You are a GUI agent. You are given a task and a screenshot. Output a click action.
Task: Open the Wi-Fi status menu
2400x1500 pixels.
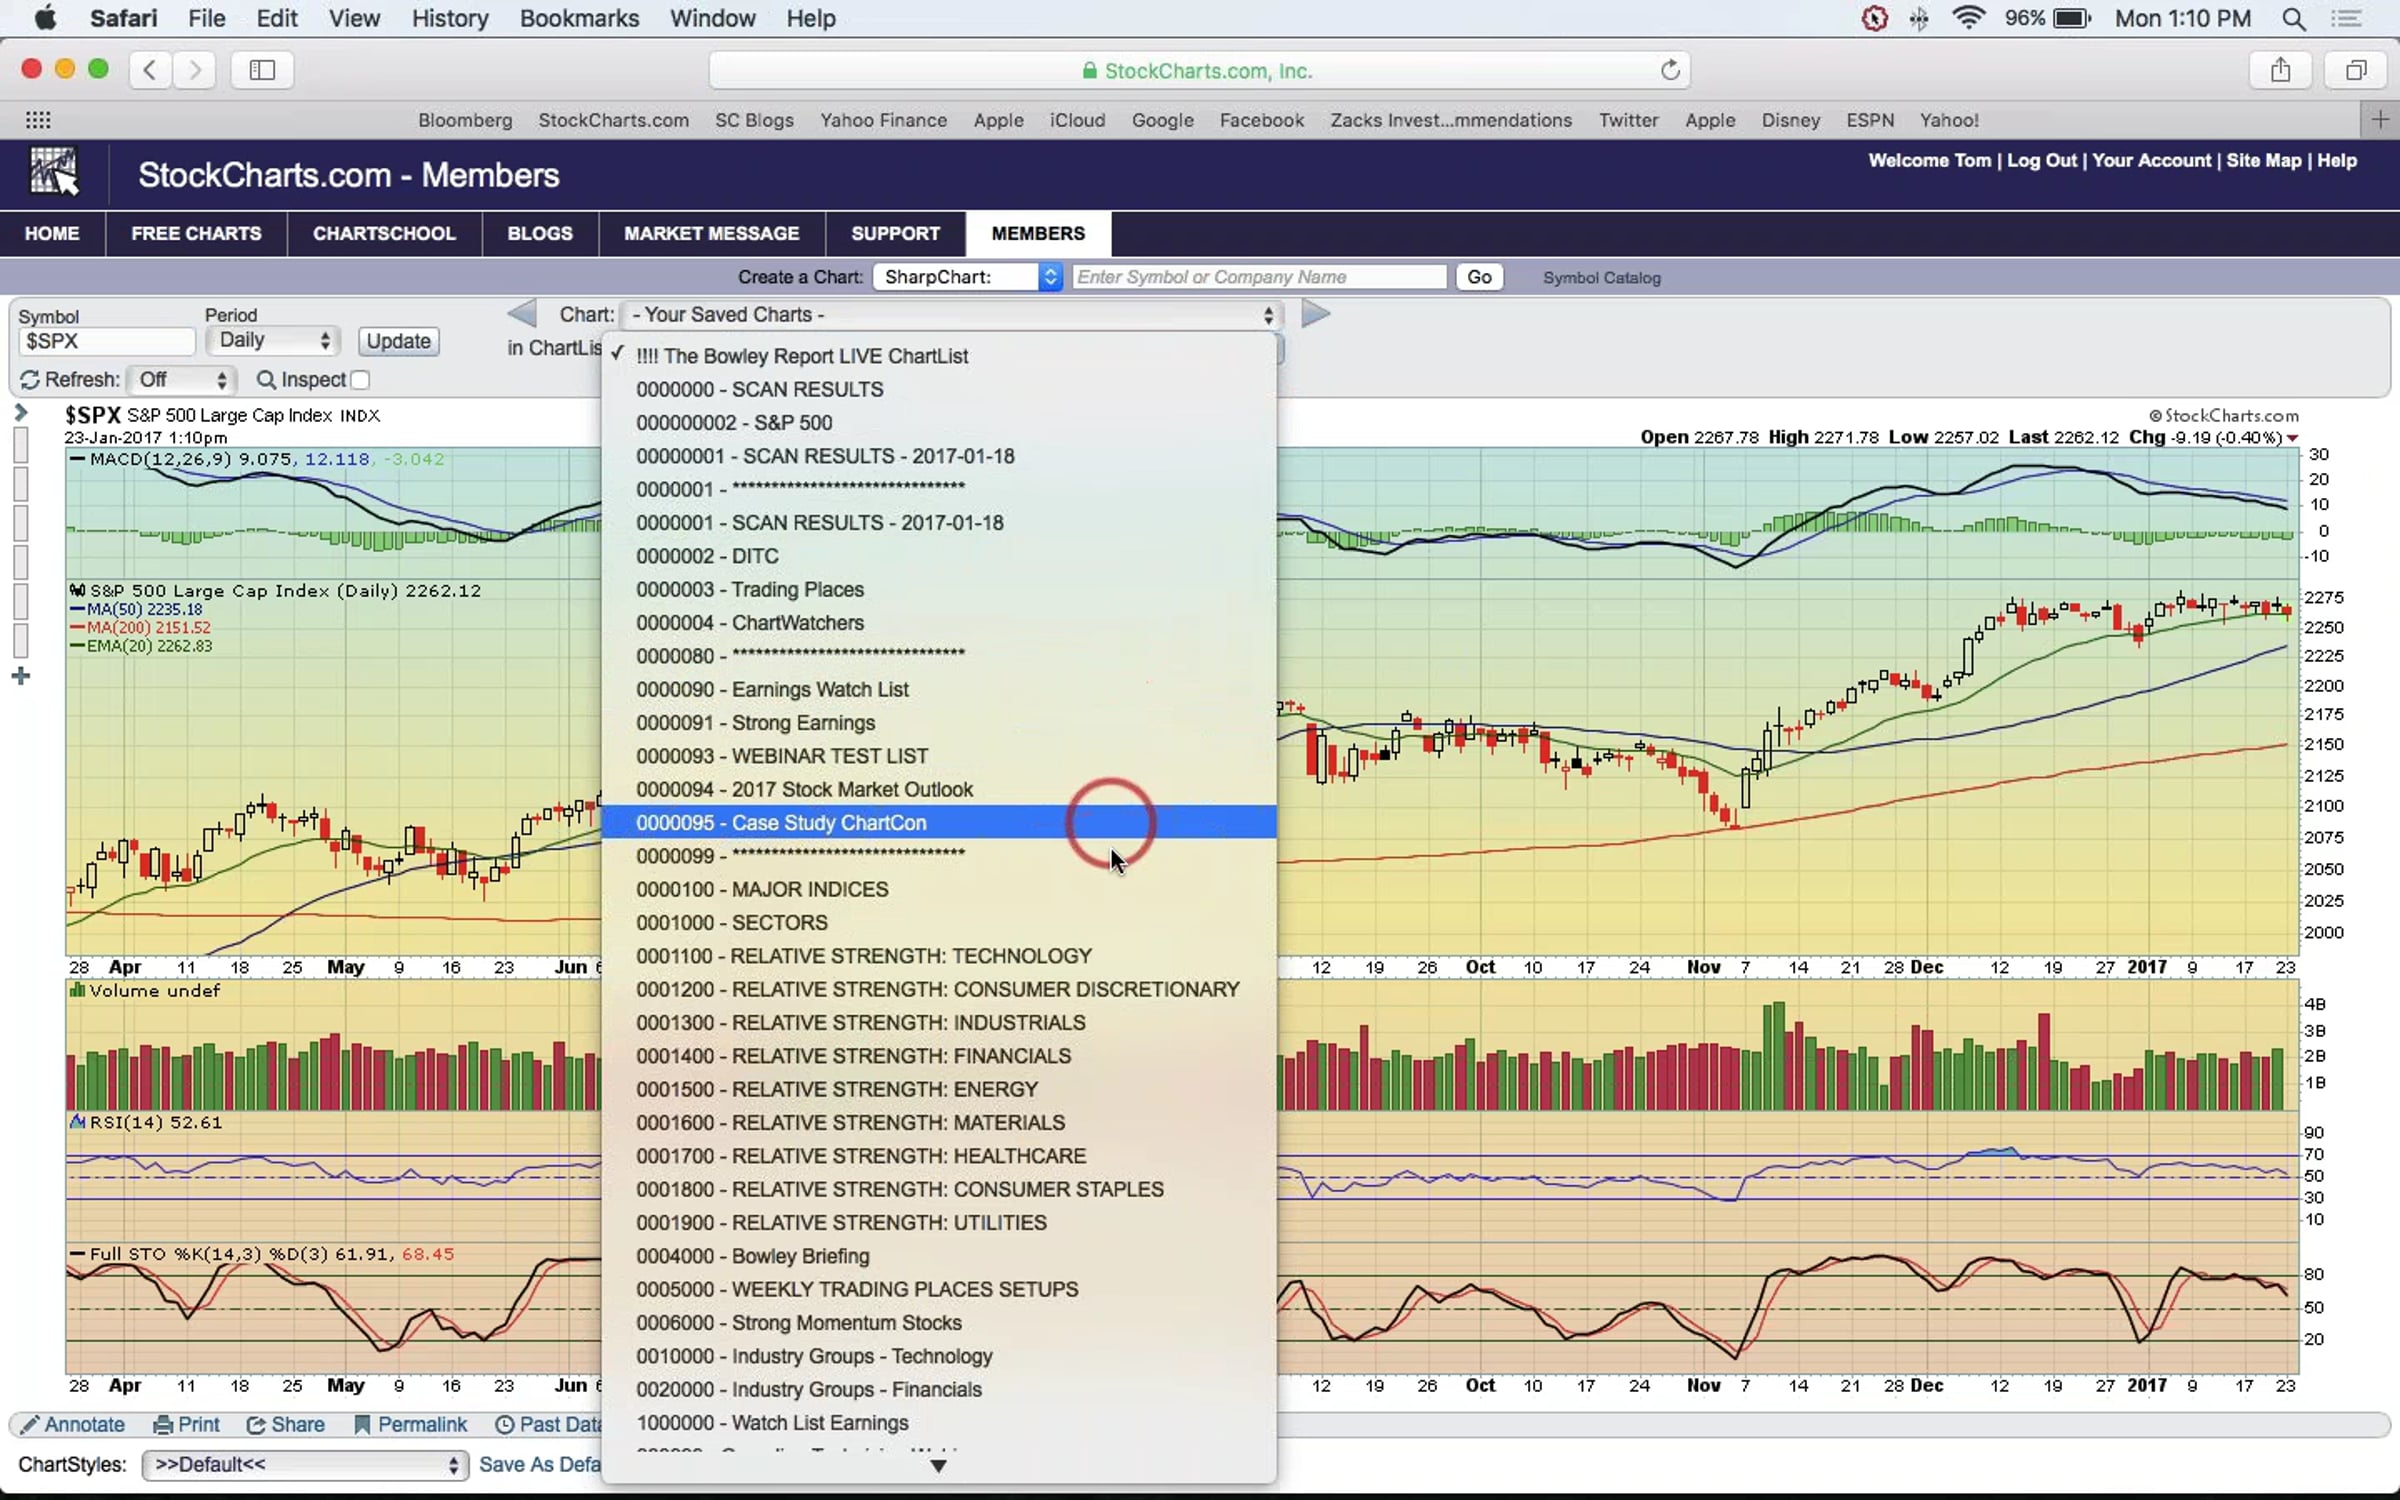click(x=1968, y=18)
